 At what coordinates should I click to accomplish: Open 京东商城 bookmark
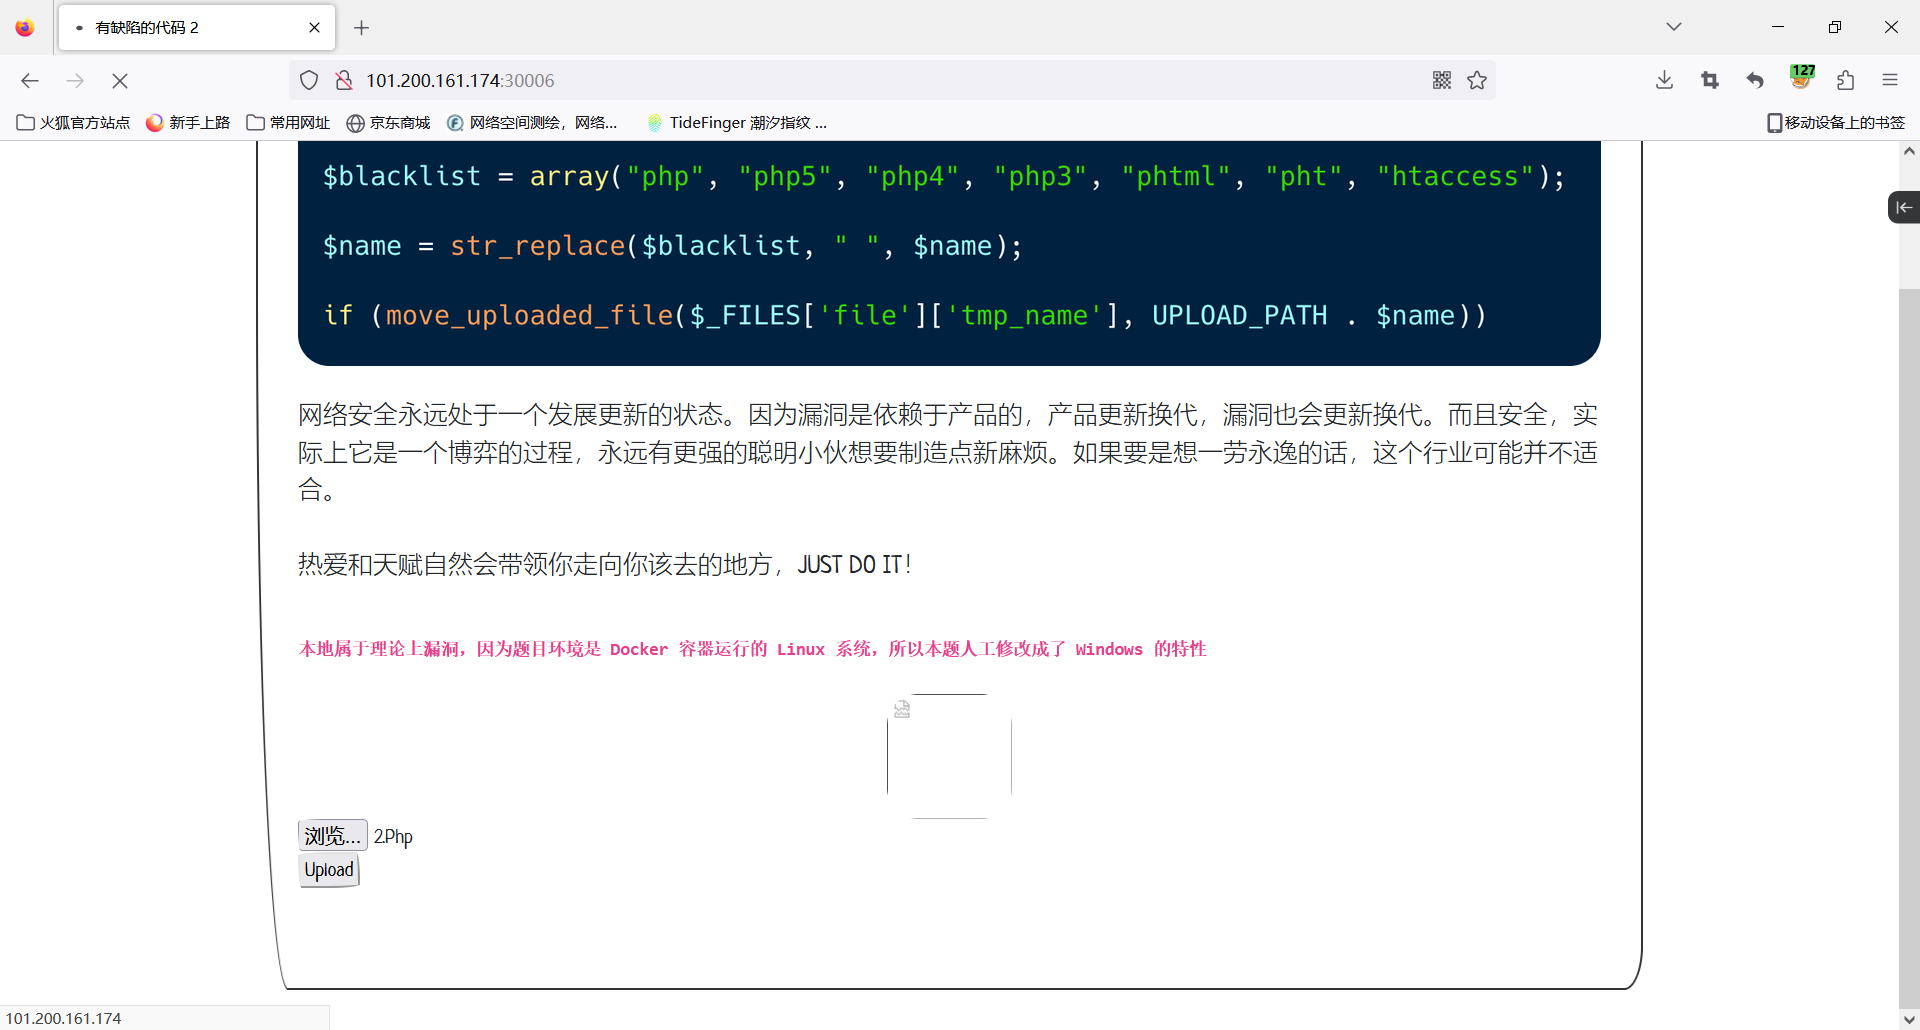(x=388, y=123)
